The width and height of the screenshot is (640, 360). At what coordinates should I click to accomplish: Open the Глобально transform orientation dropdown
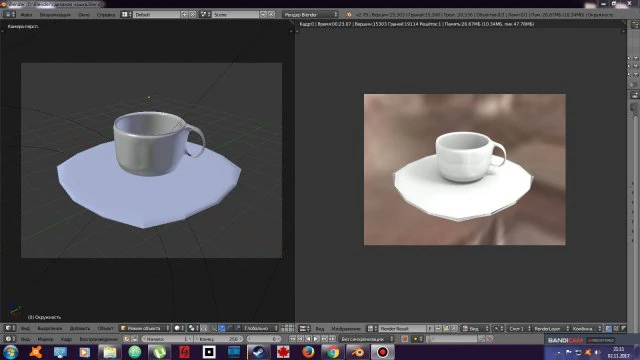pyautogui.click(x=260, y=328)
